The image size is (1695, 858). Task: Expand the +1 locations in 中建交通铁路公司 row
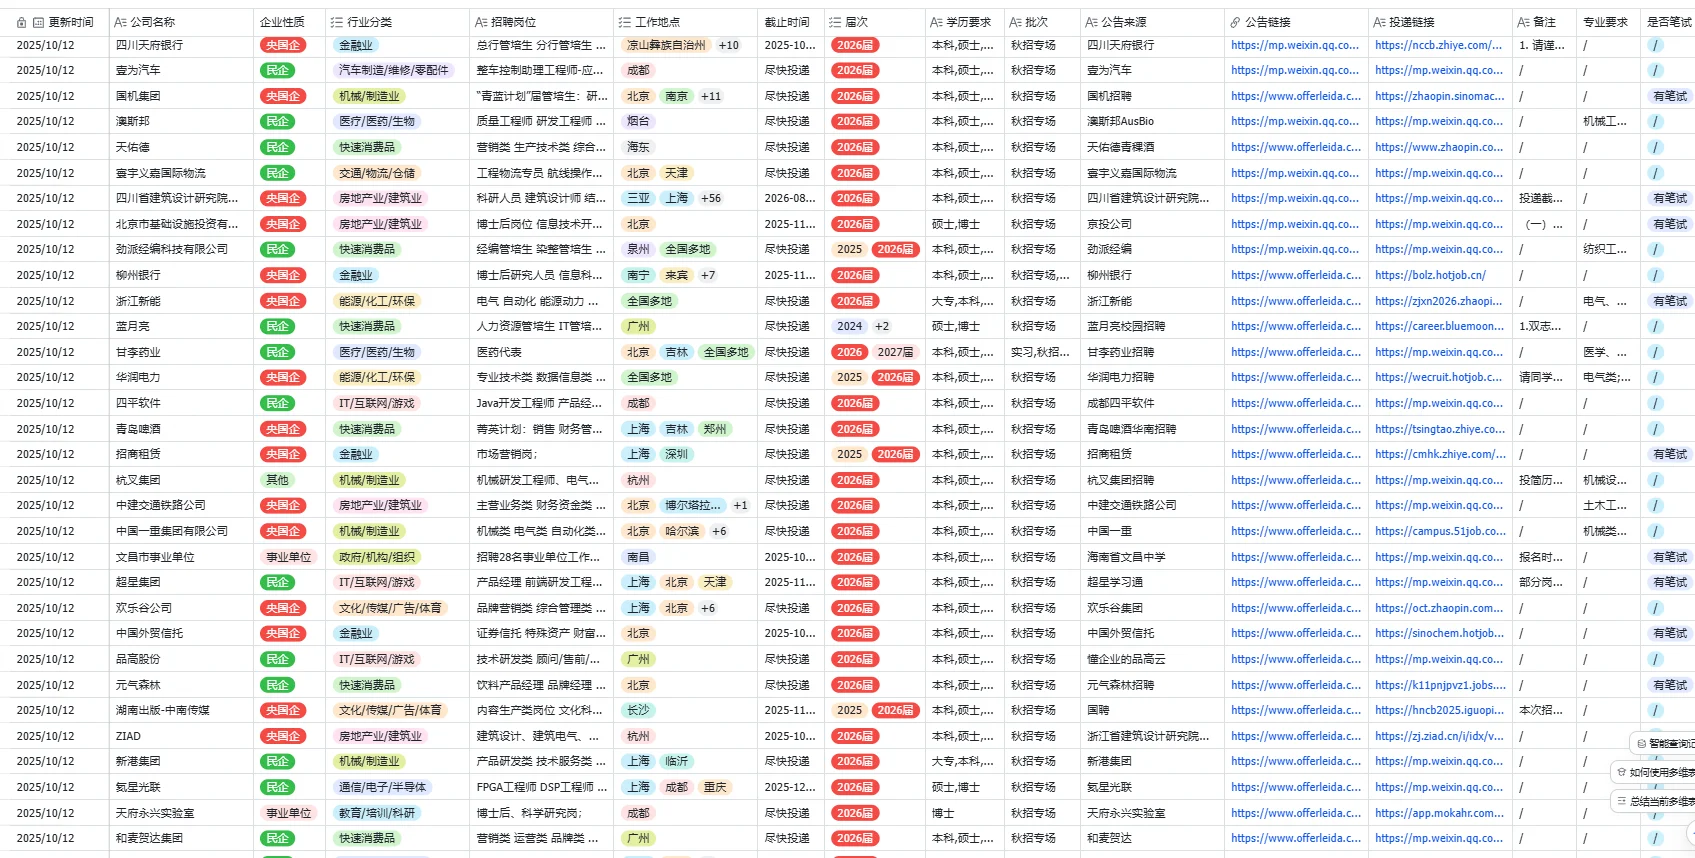click(741, 505)
